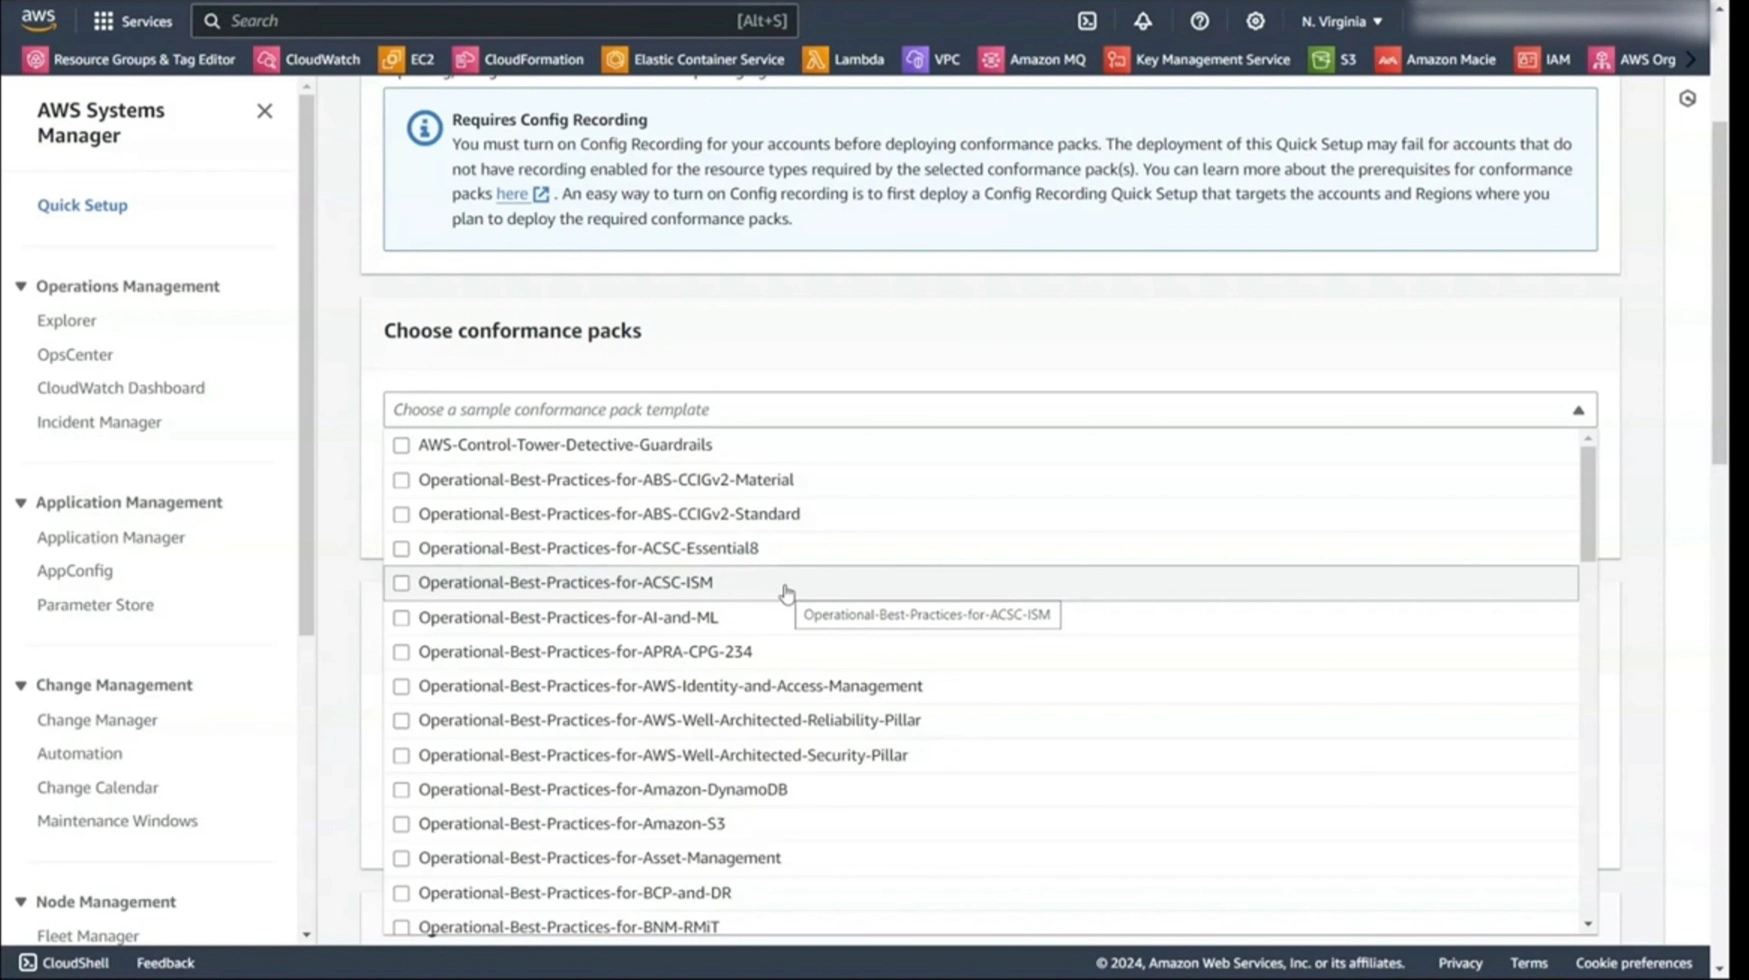Check AWS-Control-Tower-Detective-Guardrails pack
Image resolution: width=1749 pixels, height=980 pixels.
[401, 445]
